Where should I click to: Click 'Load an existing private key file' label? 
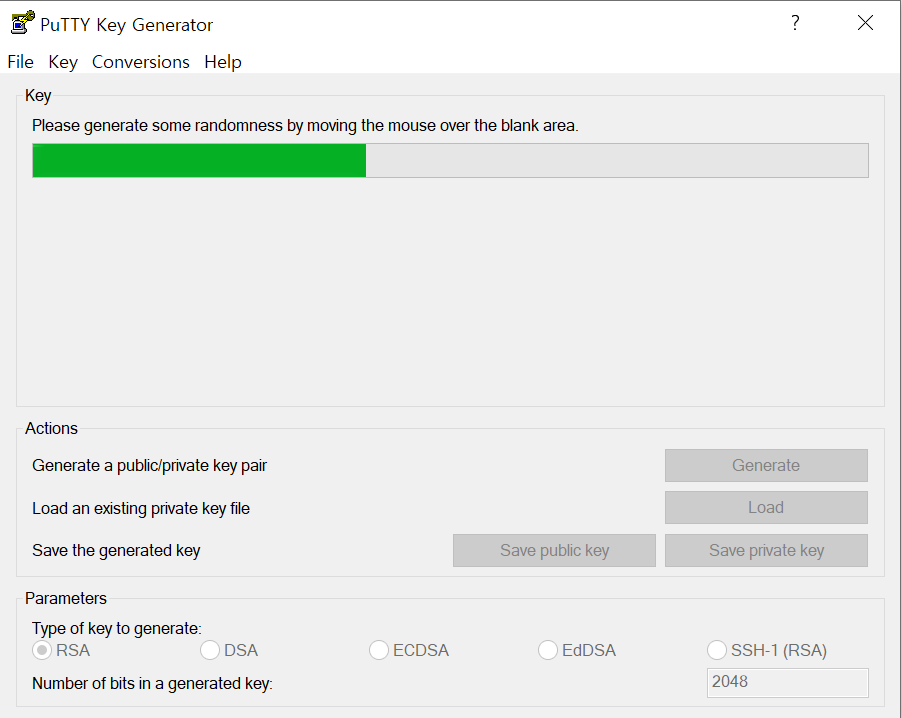[141, 509]
